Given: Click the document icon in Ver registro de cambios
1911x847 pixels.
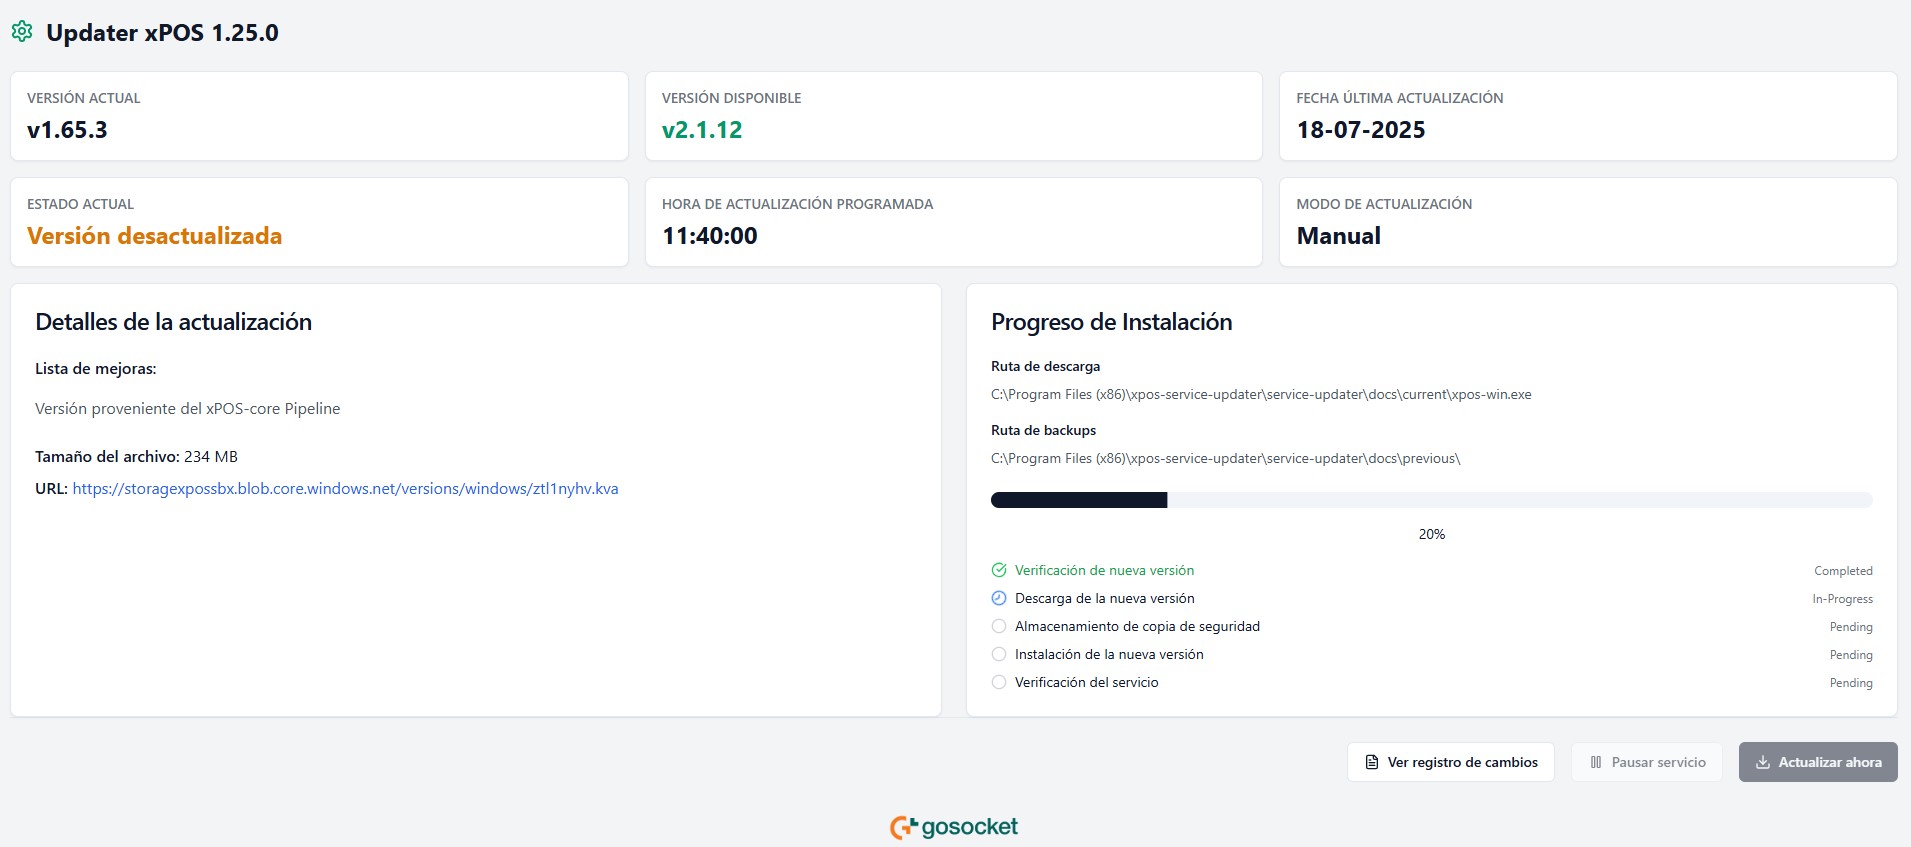Looking at the screenshot, I should pyautogui.click(x=1372, y=762).
